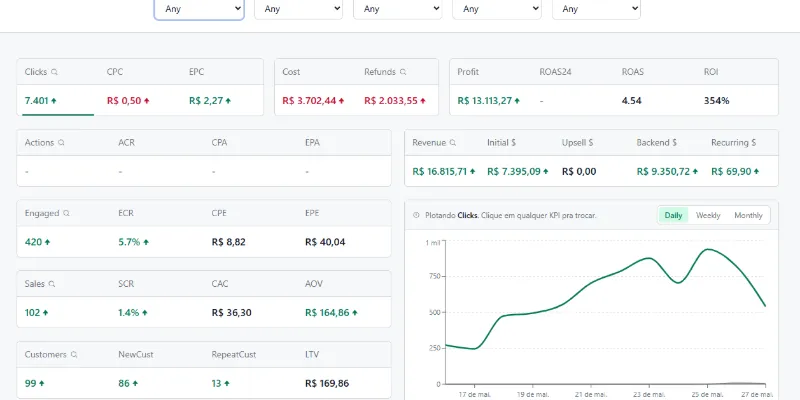
Task: Open the first Any dropdown
Action: 199,9
